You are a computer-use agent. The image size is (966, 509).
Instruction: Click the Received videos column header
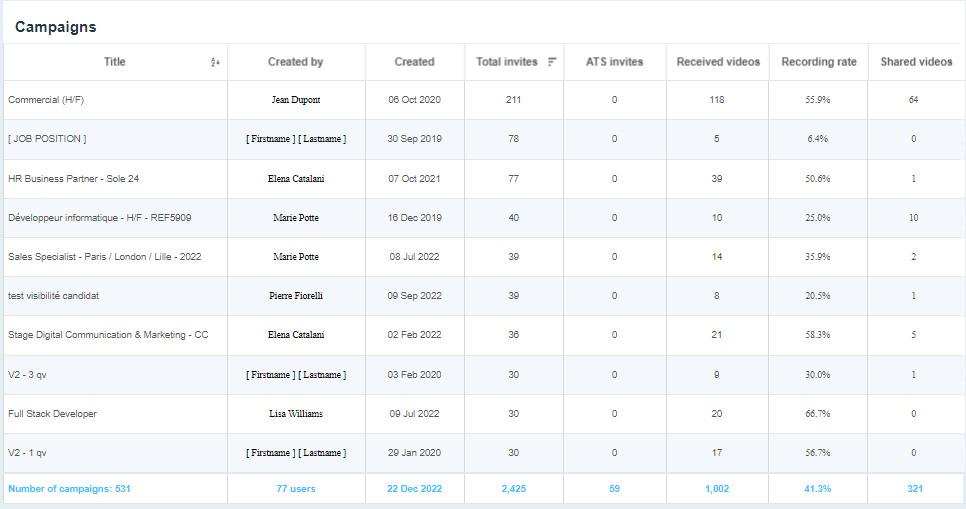pos(718,62)
